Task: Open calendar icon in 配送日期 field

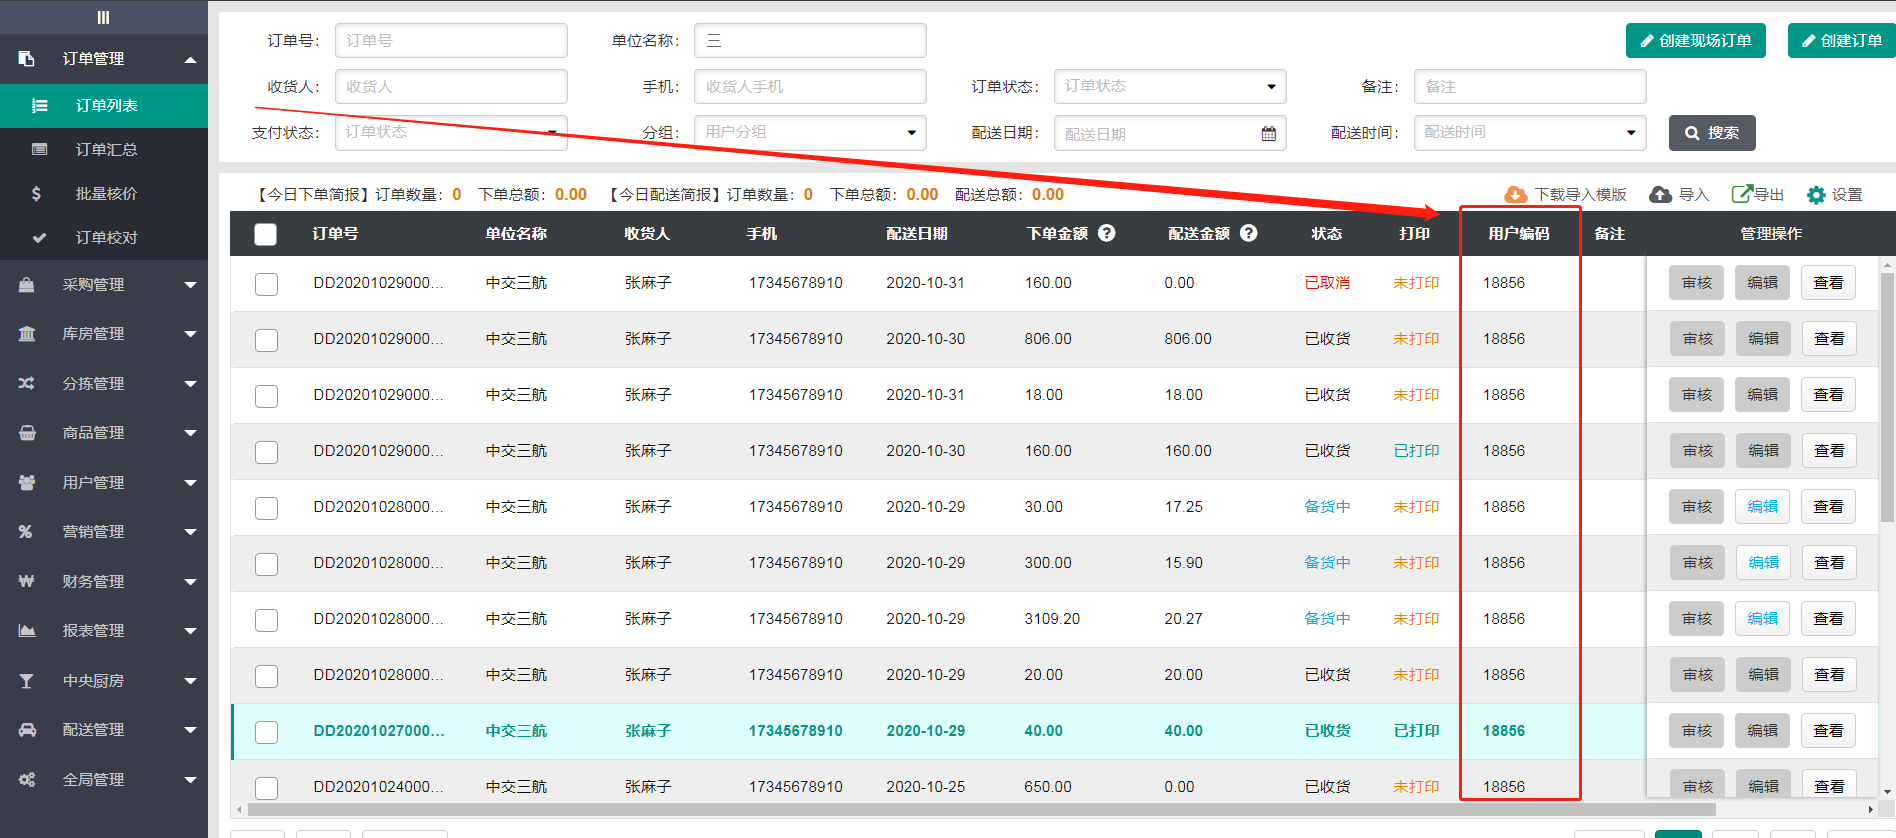Action: coord(1268,133)
